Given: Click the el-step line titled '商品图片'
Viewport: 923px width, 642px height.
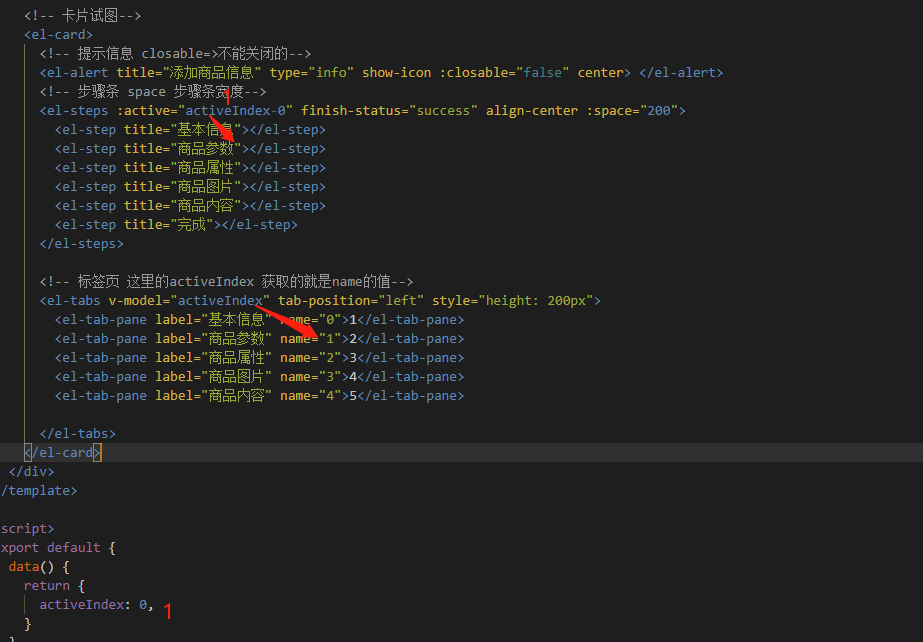Looking at the screenshot, I should pyautogui.click(x=190, y=187).
